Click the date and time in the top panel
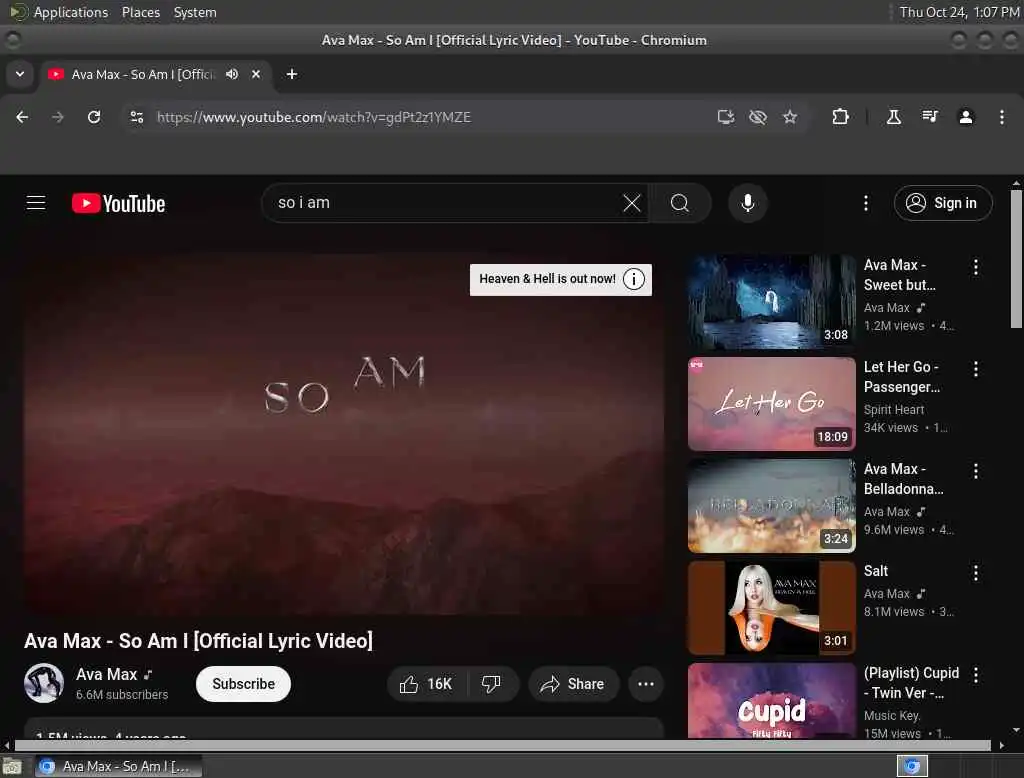This screenshot has height=778, width=1024. (959, 12)
